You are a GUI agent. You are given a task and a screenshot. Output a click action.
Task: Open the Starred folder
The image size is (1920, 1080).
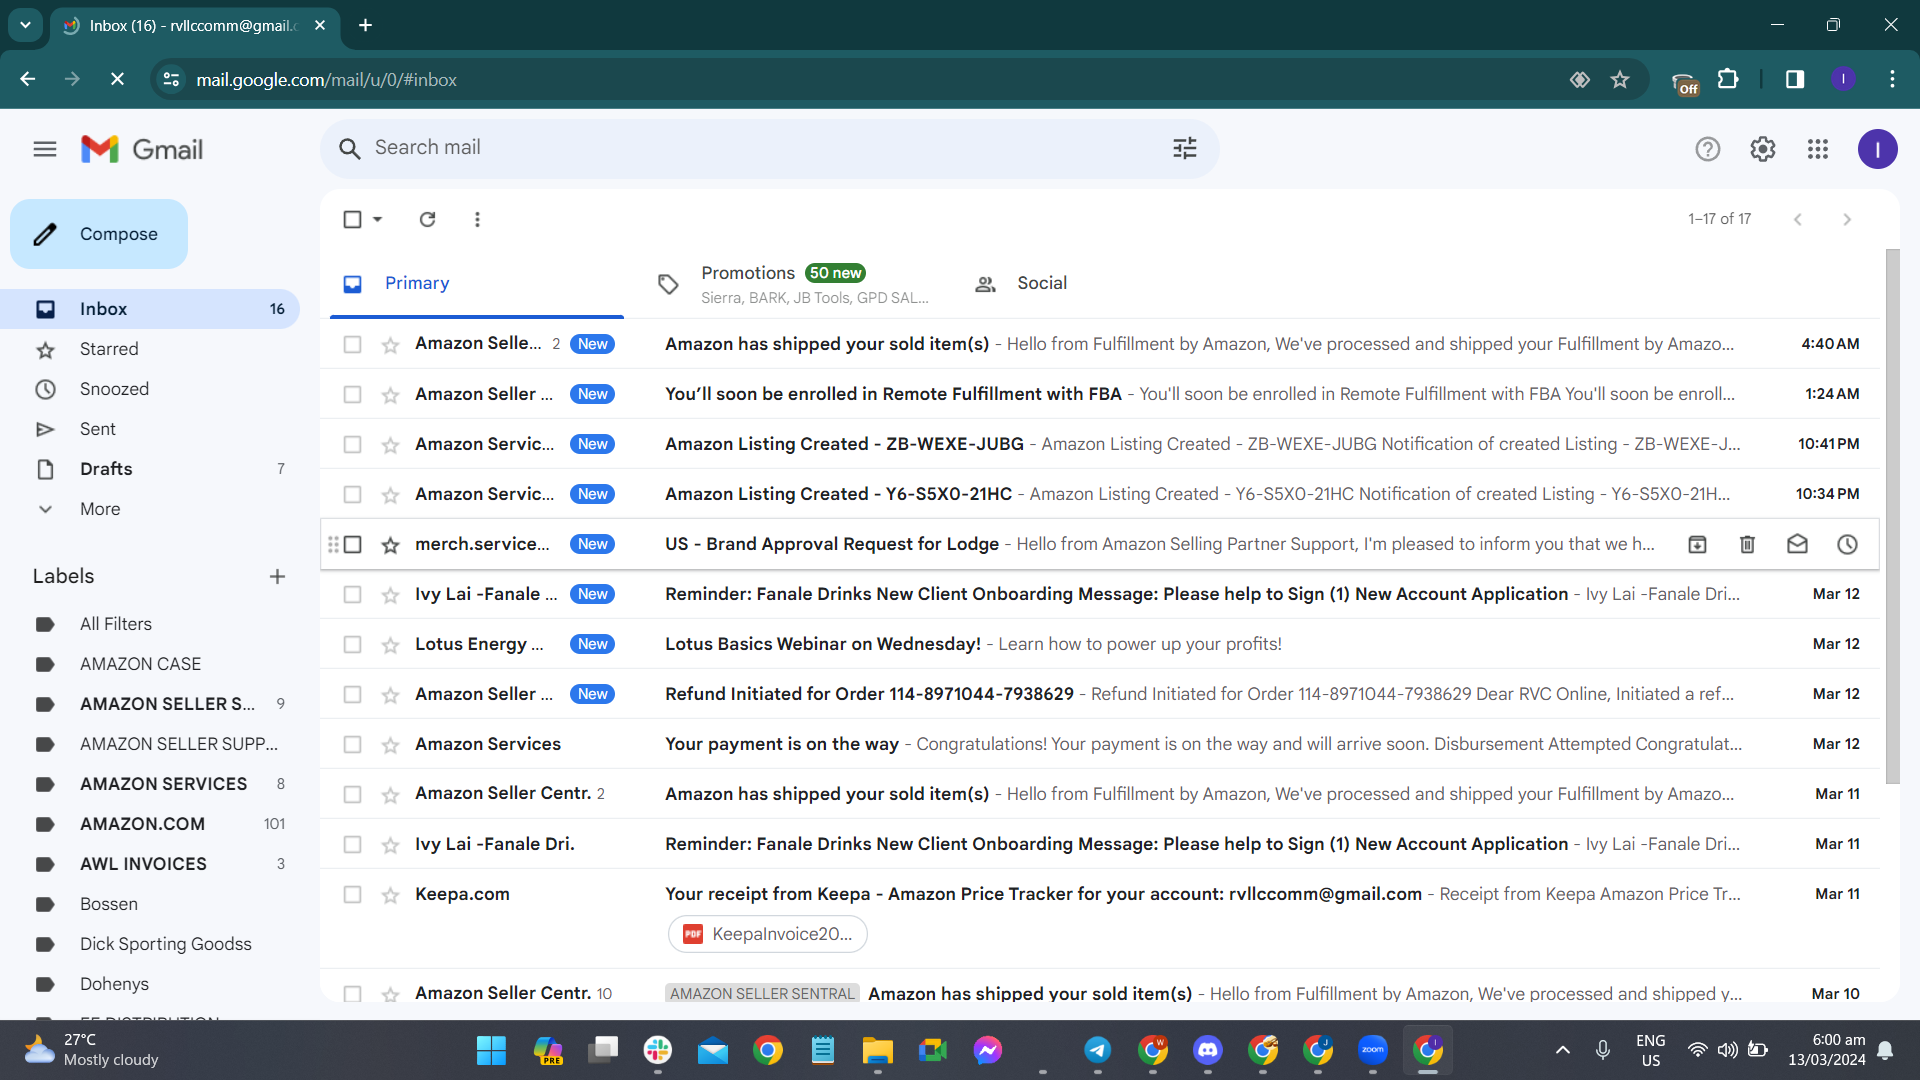click(x=150, y=349)
